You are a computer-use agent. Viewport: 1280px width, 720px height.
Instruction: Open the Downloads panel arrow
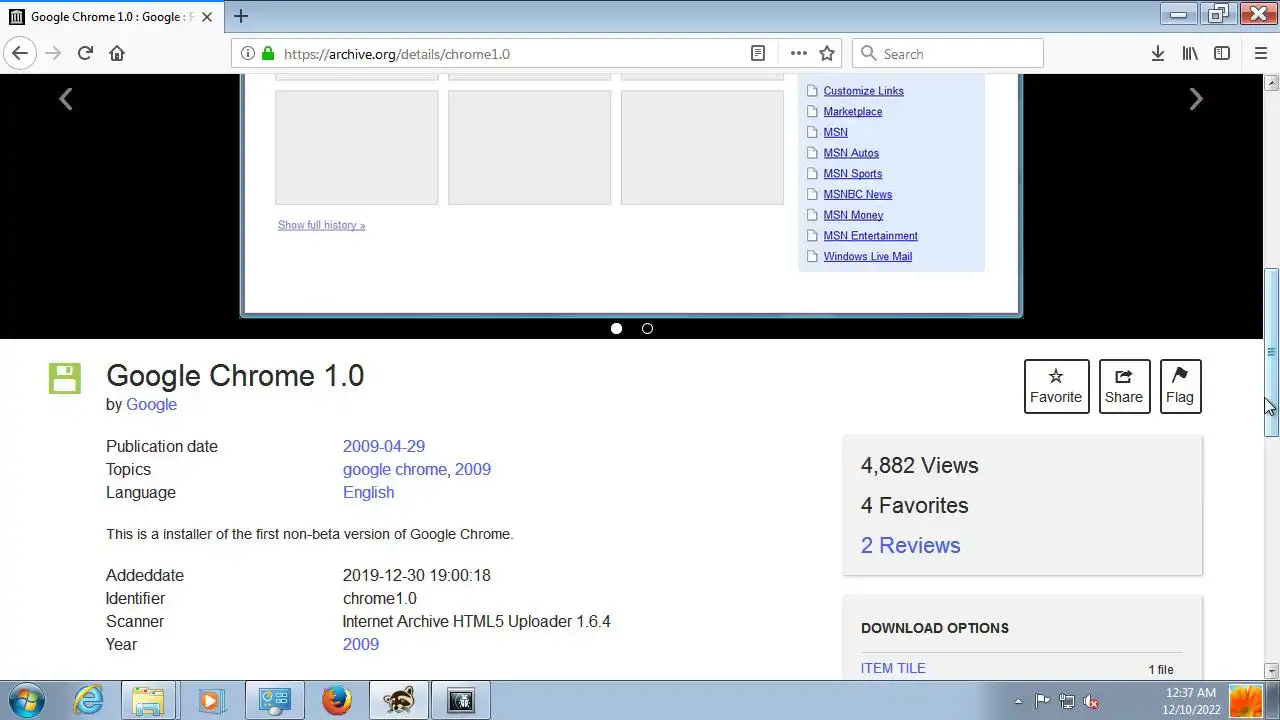pos(1157,53)
